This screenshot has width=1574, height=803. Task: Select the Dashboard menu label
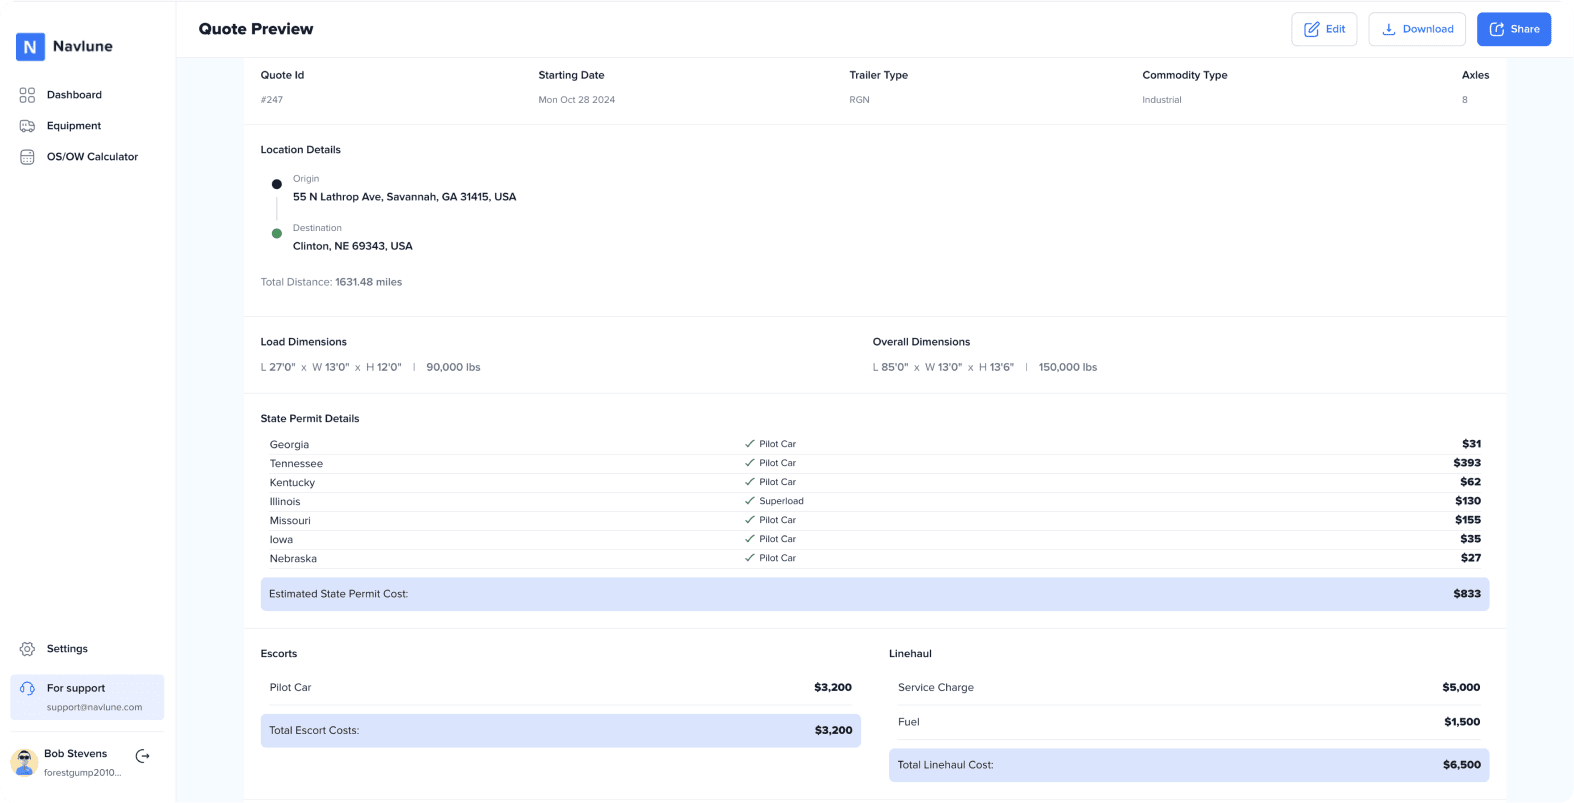[74, 95]
